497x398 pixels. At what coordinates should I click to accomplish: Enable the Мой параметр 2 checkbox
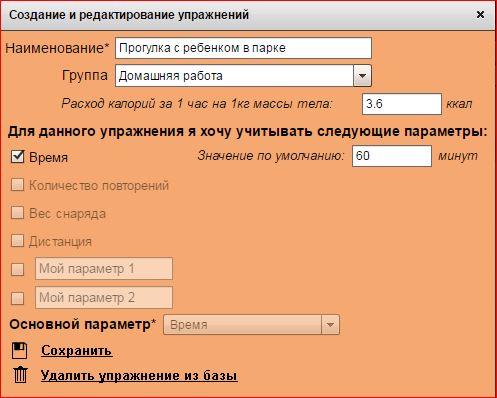click(17, 298)
